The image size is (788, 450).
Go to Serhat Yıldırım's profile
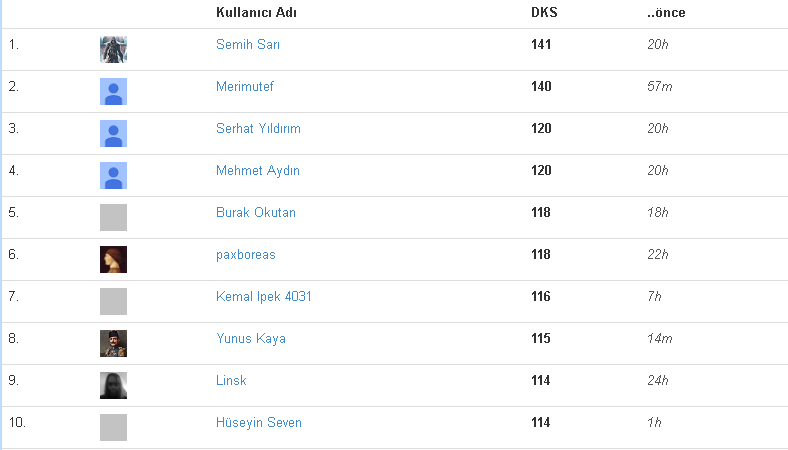(258, 129)
